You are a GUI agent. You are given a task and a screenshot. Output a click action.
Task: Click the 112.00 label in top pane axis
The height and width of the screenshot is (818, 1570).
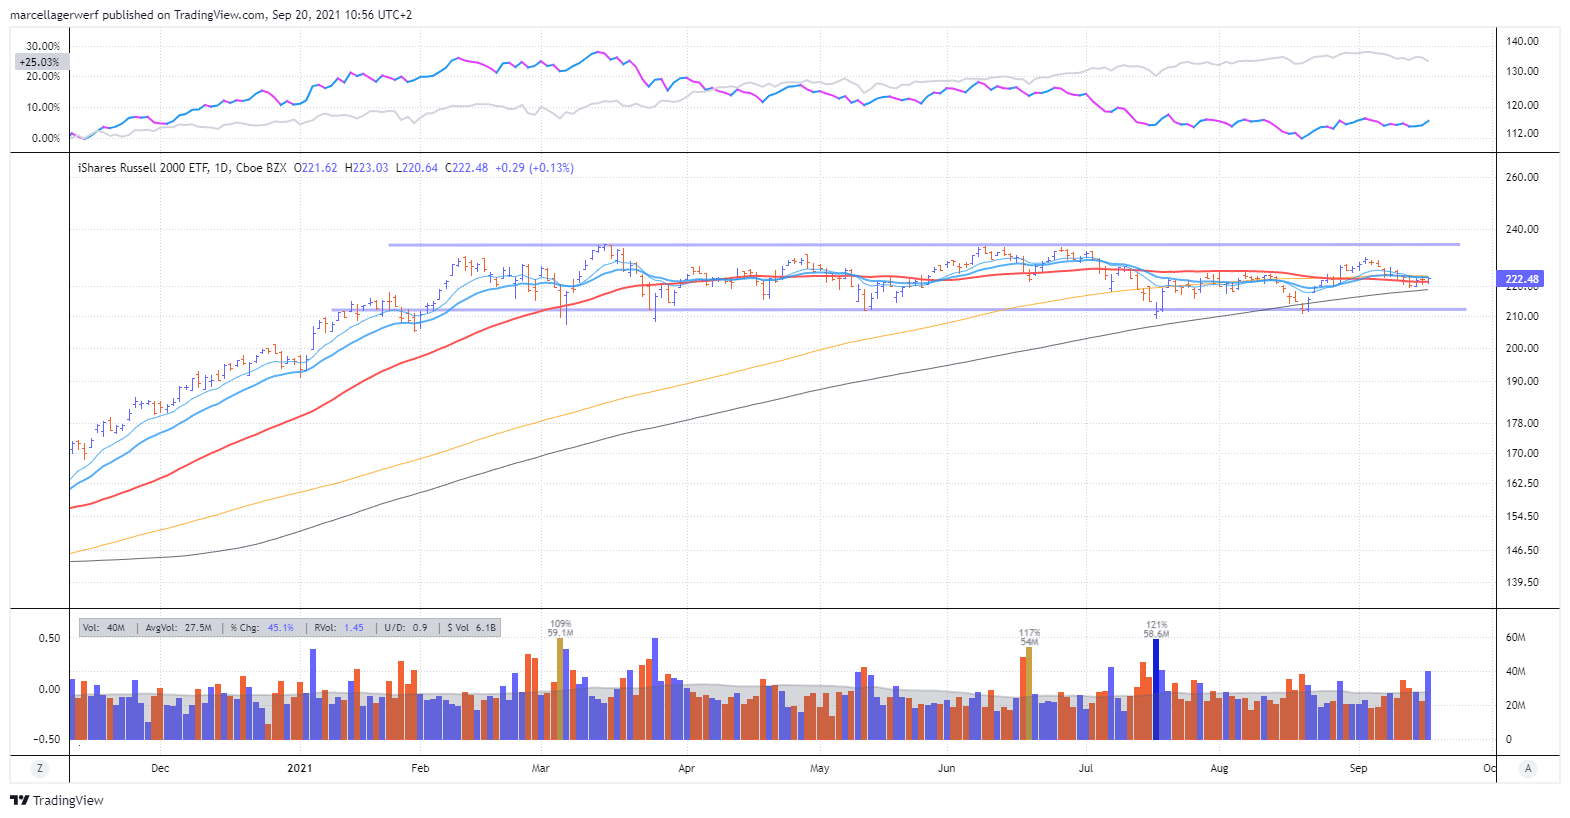(x=1522, y=133)
